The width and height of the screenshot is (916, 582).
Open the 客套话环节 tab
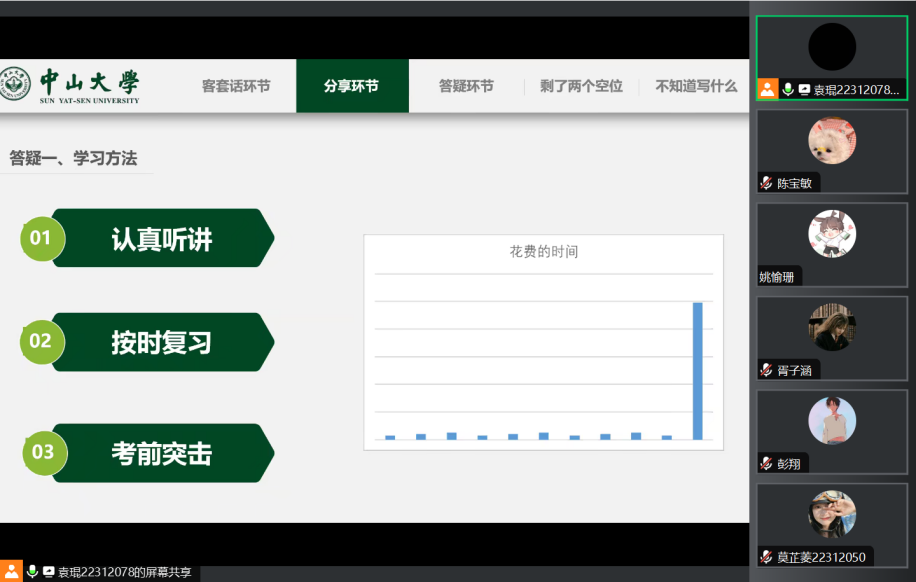click(x=236, y=86)
